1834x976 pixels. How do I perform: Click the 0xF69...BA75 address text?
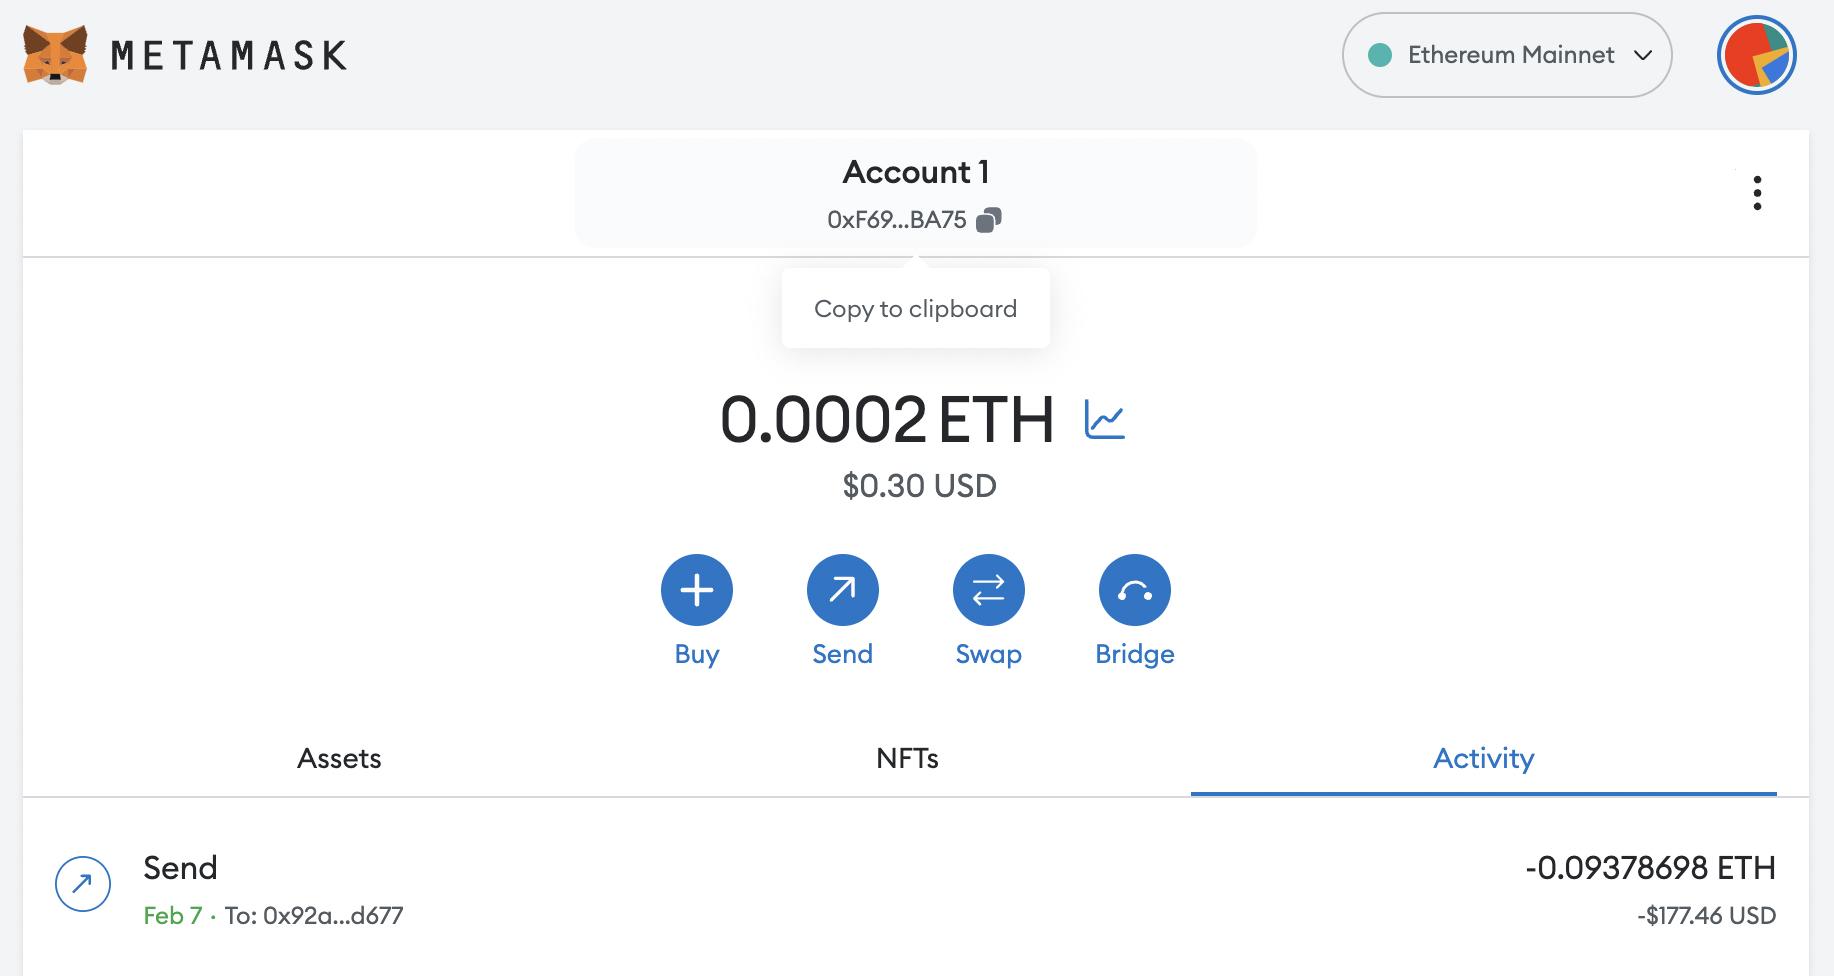tap(897, 220)
